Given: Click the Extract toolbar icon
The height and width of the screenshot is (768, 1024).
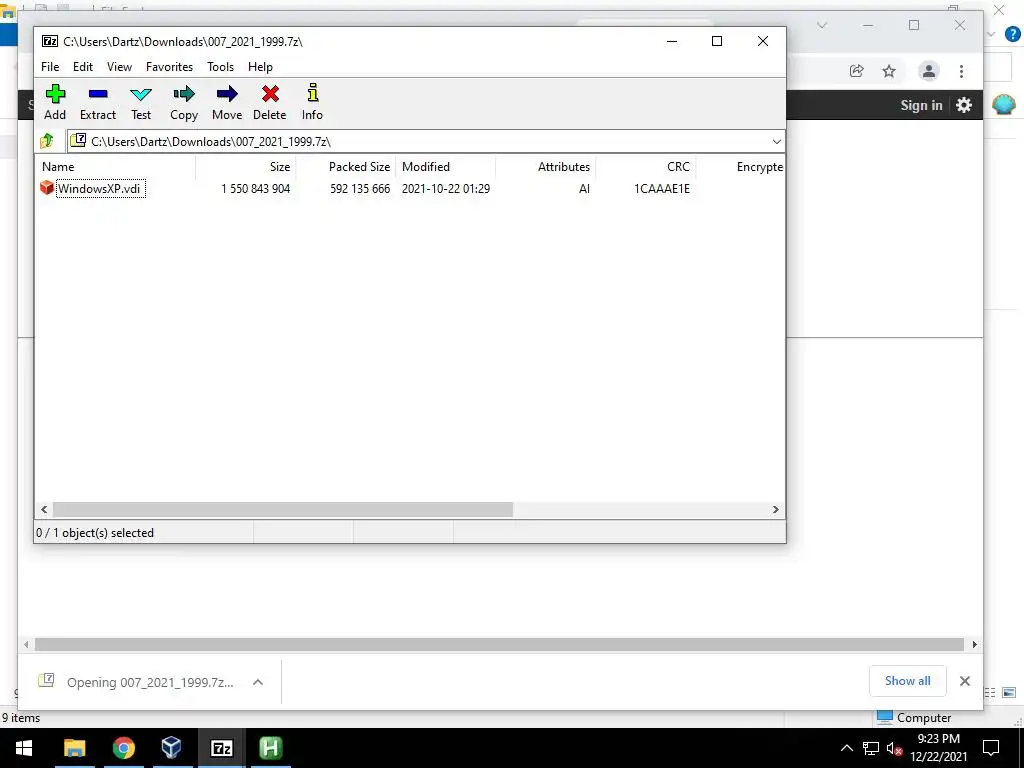Looking at the screenshot, I should click(98, 95).
